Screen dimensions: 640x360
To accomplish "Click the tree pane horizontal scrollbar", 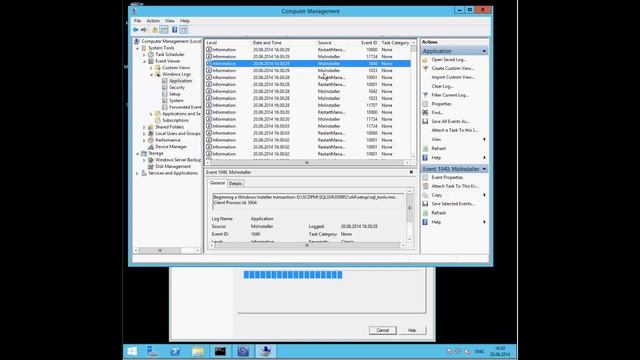I will click(x=167, y=250).
